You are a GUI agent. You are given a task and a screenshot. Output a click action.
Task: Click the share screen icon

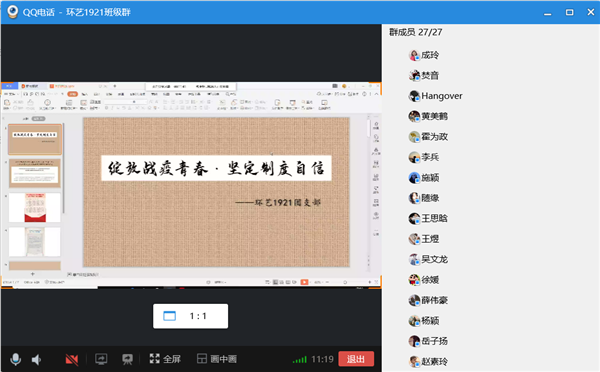101,359
